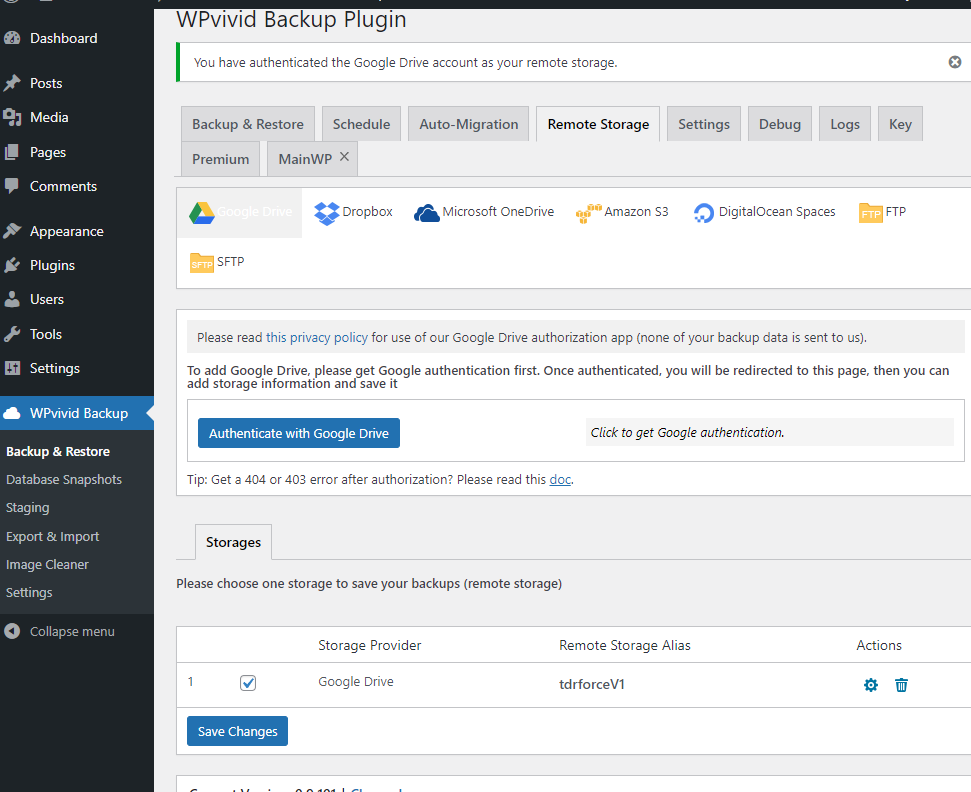Delete tdrforceV1 storage with trash icon

click(x=901, y=685)
